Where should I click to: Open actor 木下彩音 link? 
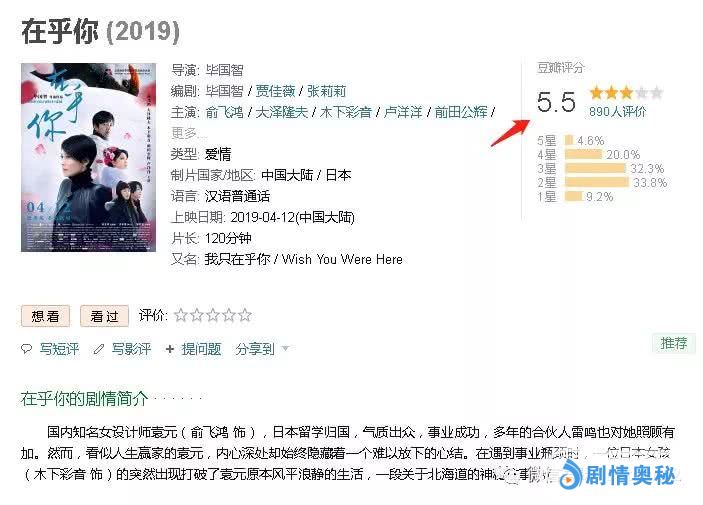click(345, 112)
